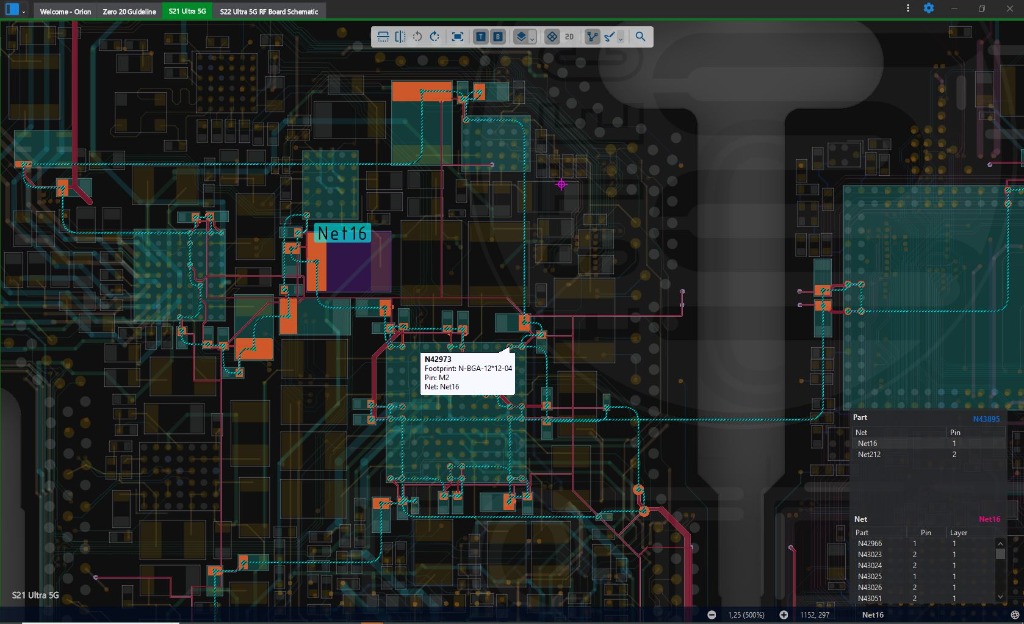1024x624 pixels.
Task: Zoom in with the plus button
Action: (784, 615)
